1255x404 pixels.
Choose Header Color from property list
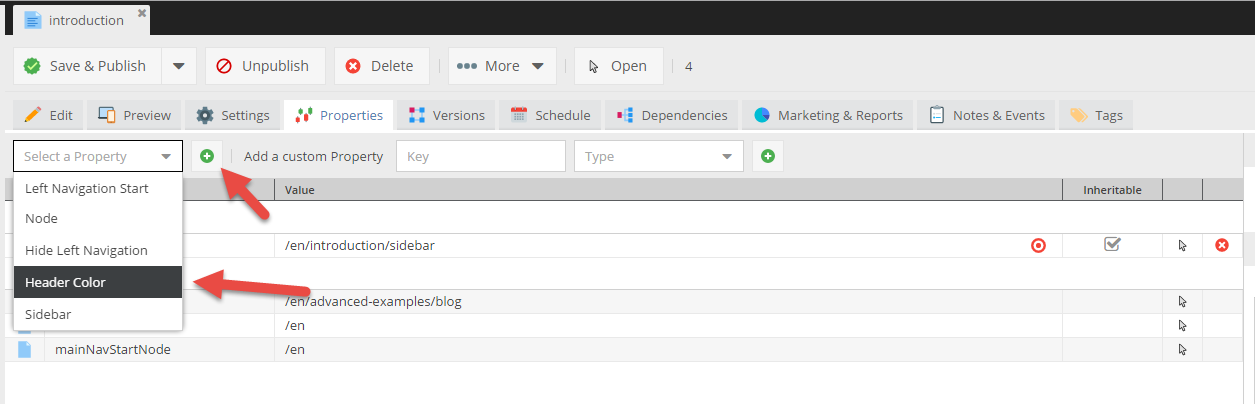(98, 282)
